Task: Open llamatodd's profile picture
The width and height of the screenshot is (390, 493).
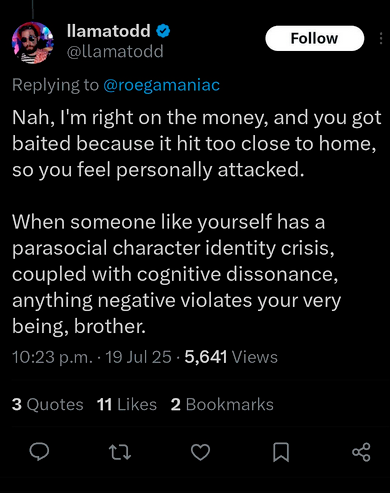Action: click(x=33, y=43)
